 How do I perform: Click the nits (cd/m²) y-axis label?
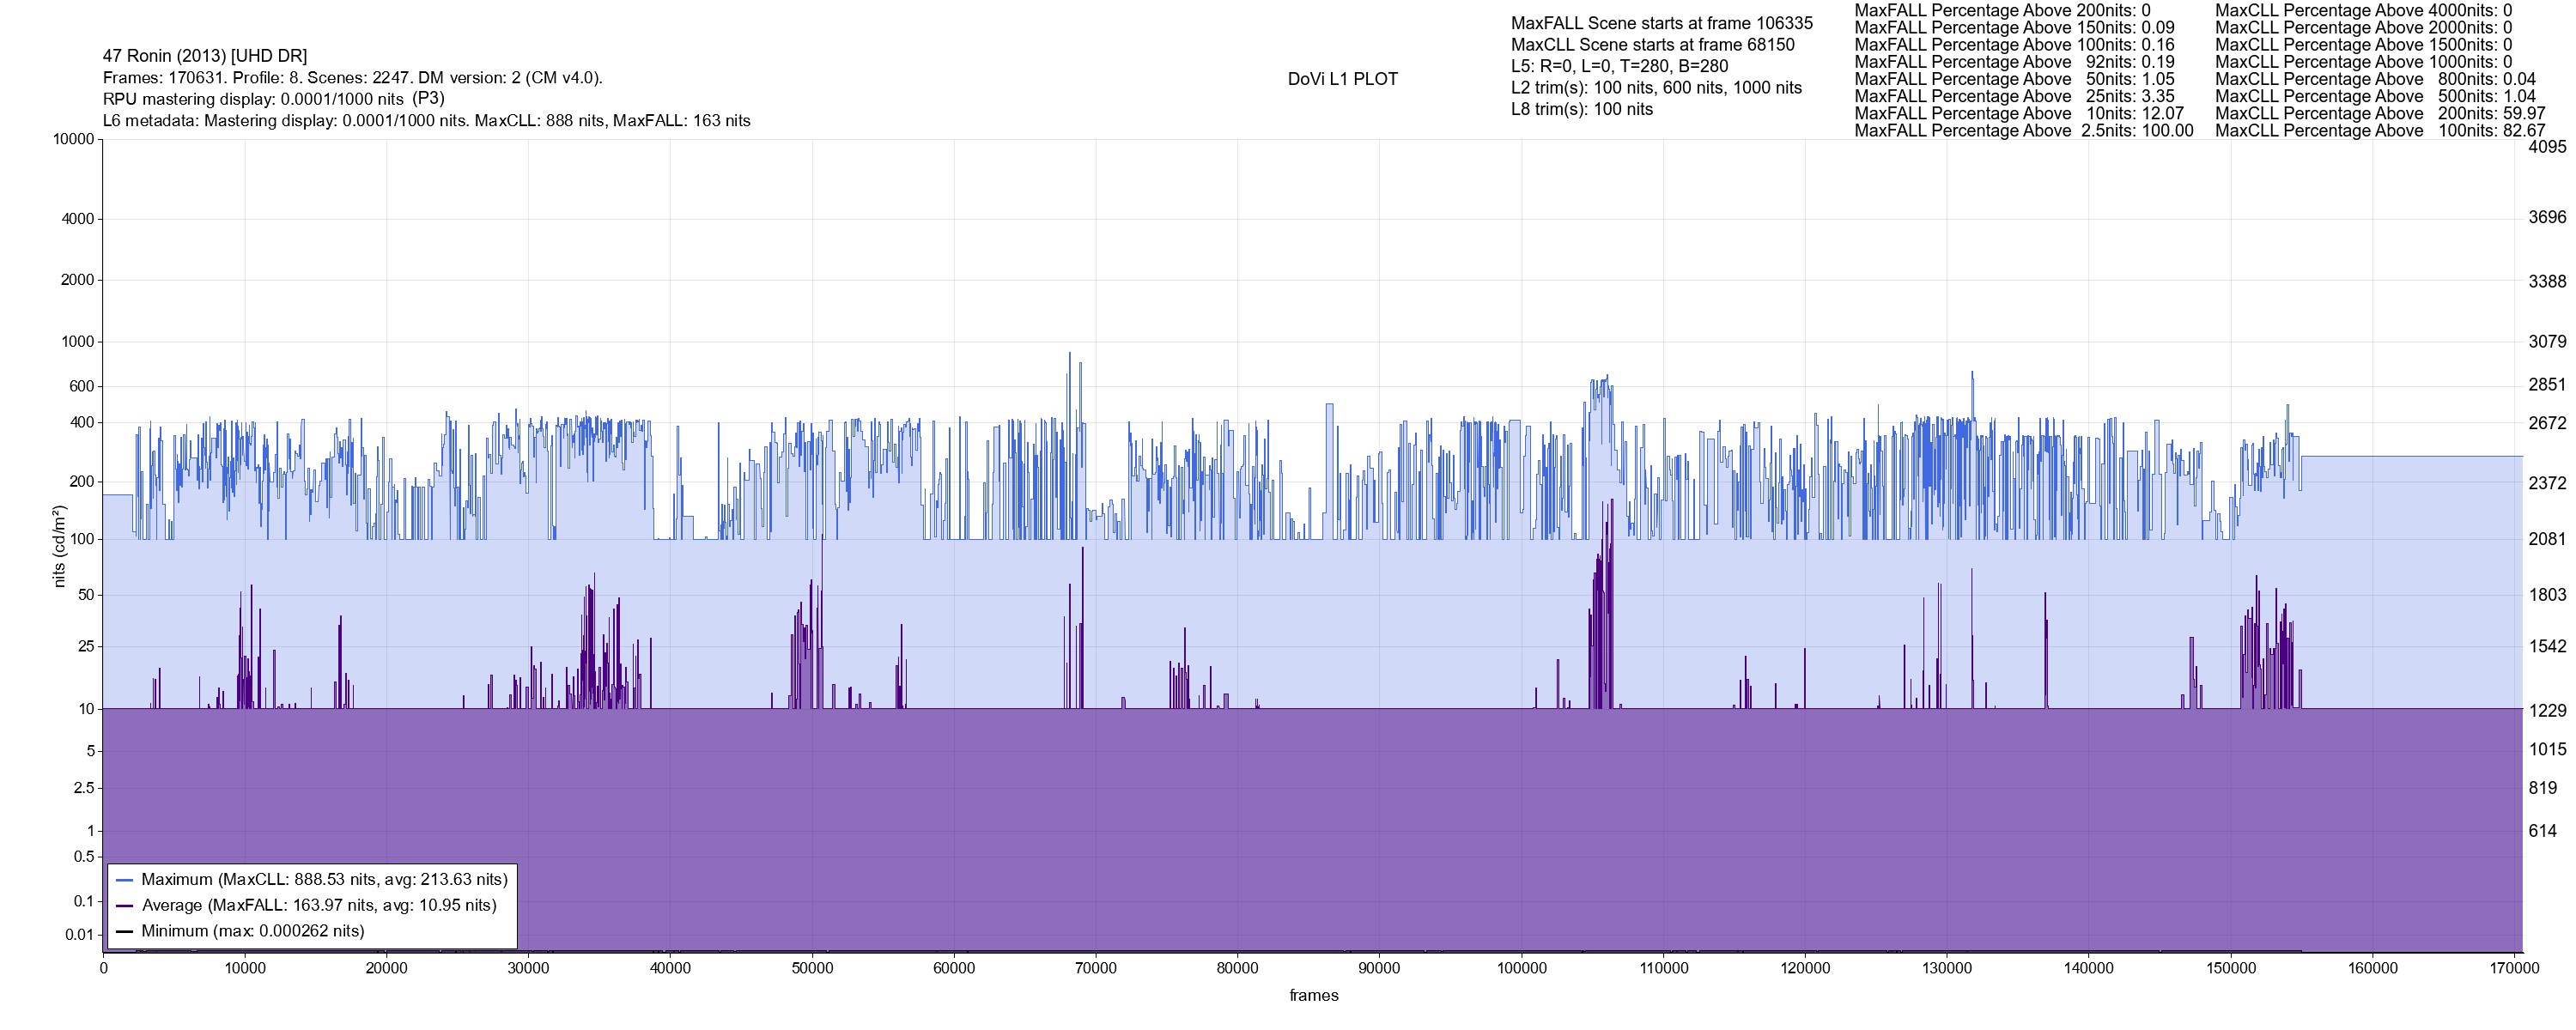[x=59, y=546]
